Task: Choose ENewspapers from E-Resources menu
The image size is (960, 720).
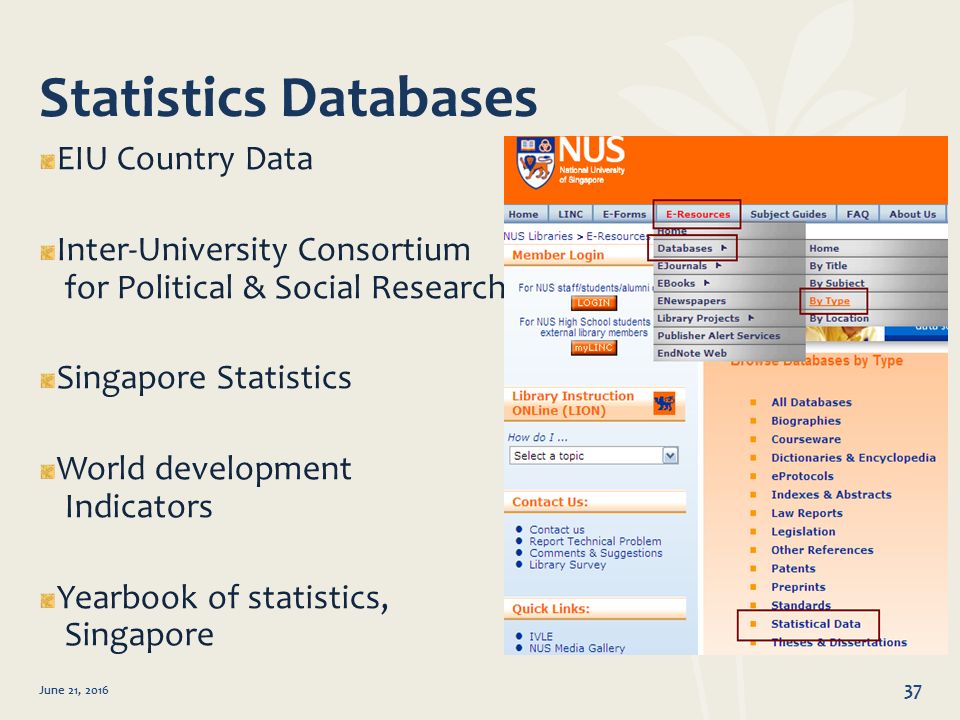Action: coord(729,301)
